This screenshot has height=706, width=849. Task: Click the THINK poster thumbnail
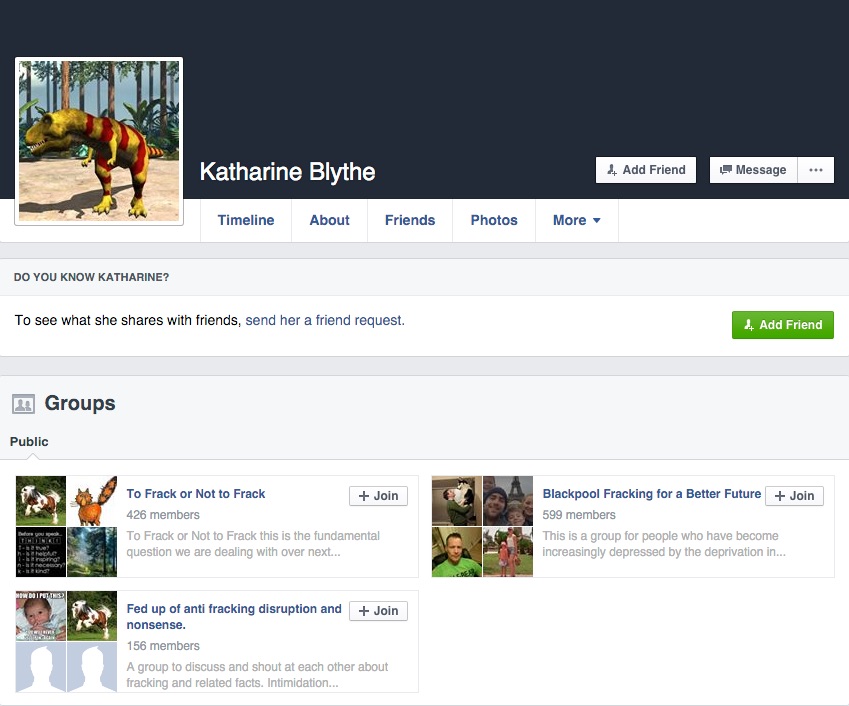tap(41, 552)
